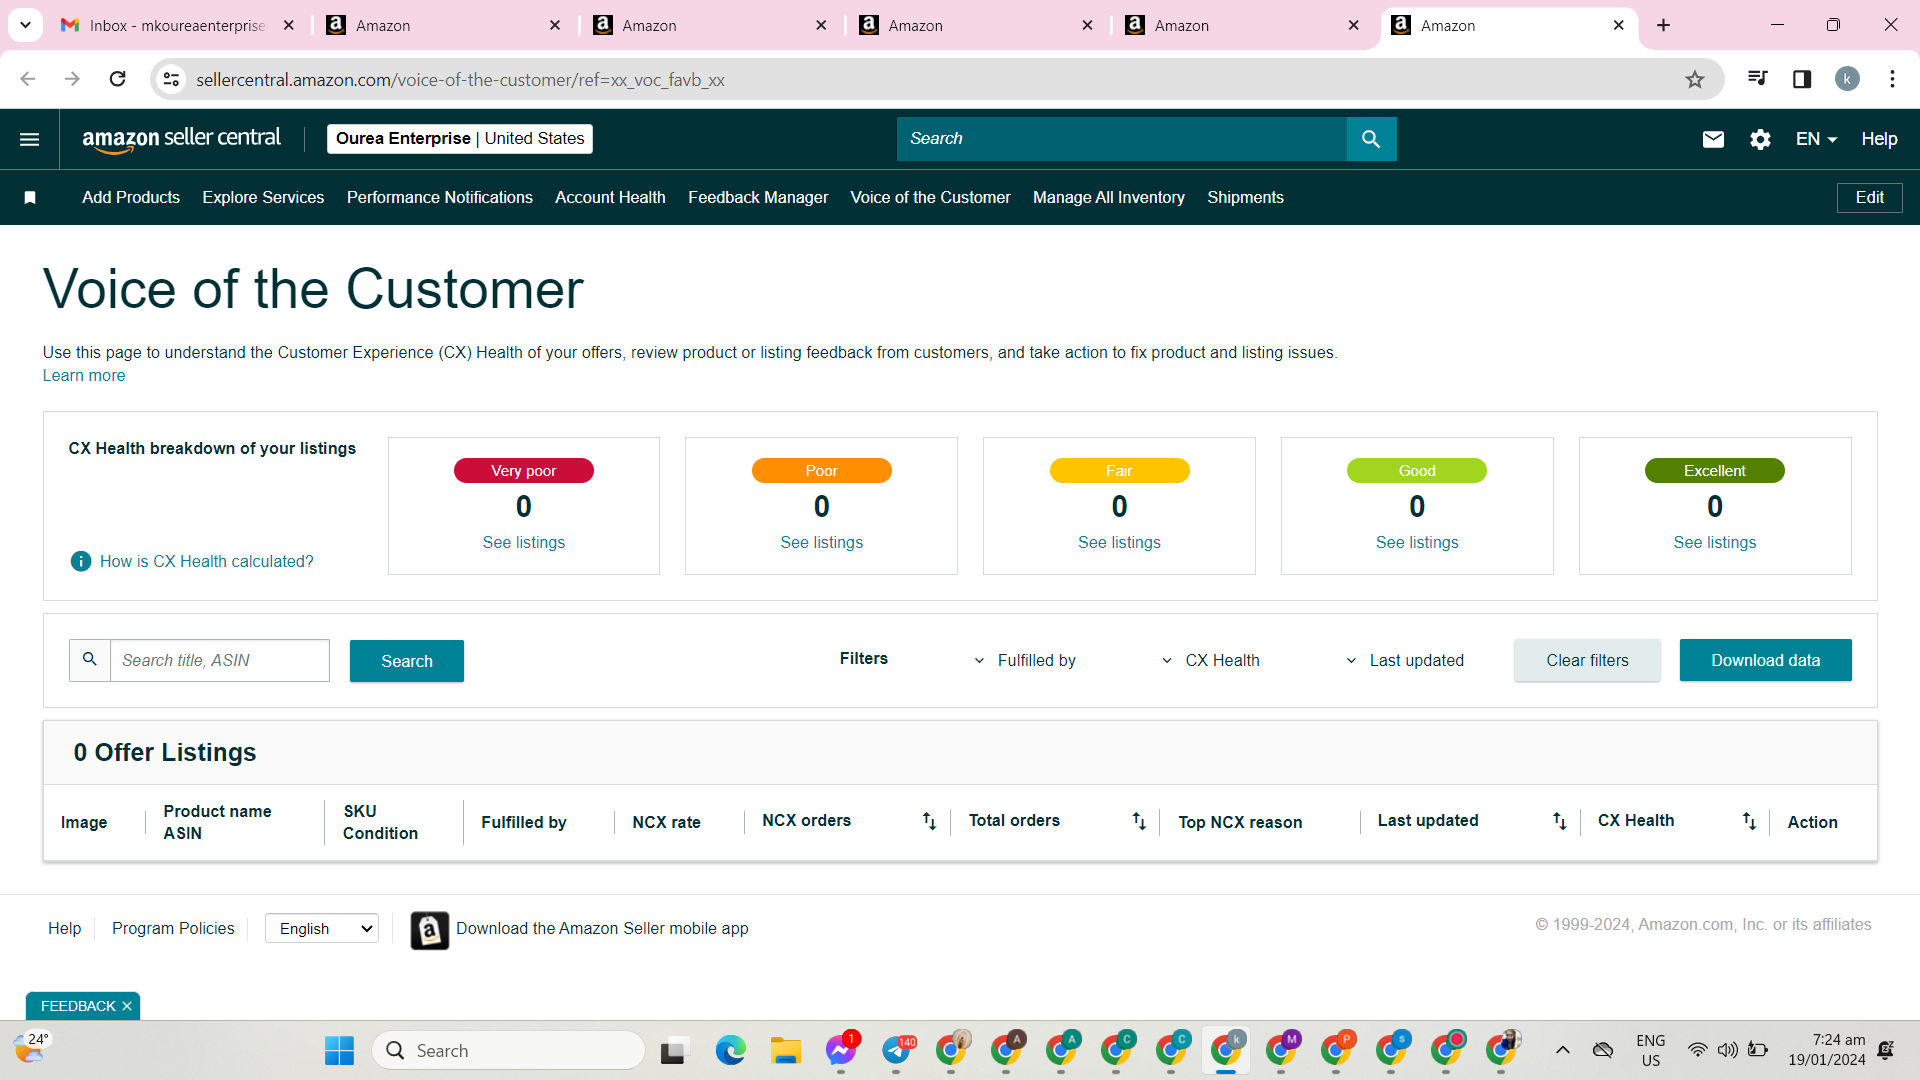Screen dimensions: 1920x1080
Task: Click Edit favorites bar button
Action: (x=1870, y=198)
